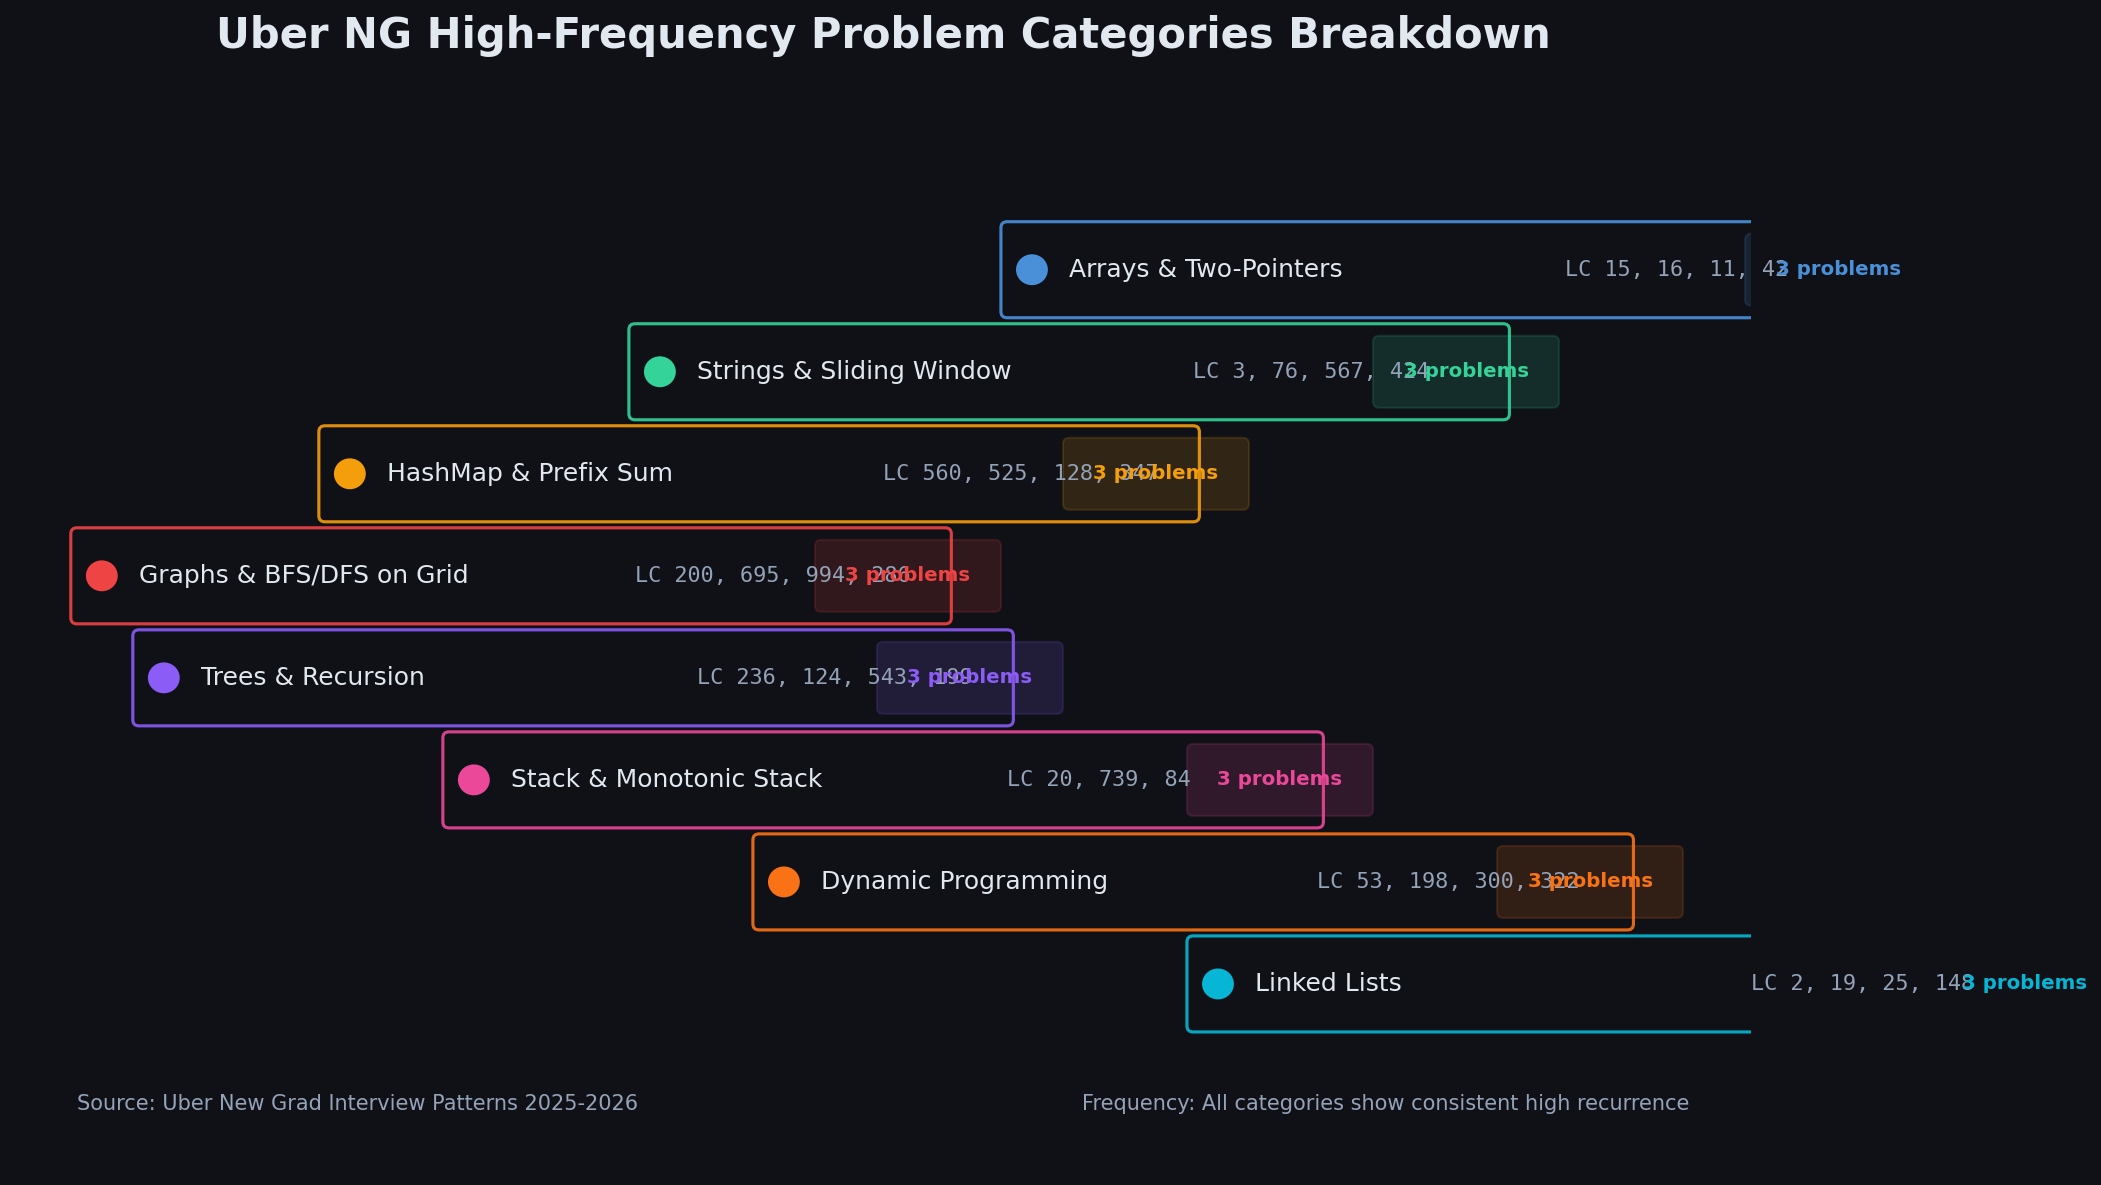This screenshot has width=2101, height=1185.
Task: Select the Arrays & Two-Pointers label
Action: point(1205,270)
